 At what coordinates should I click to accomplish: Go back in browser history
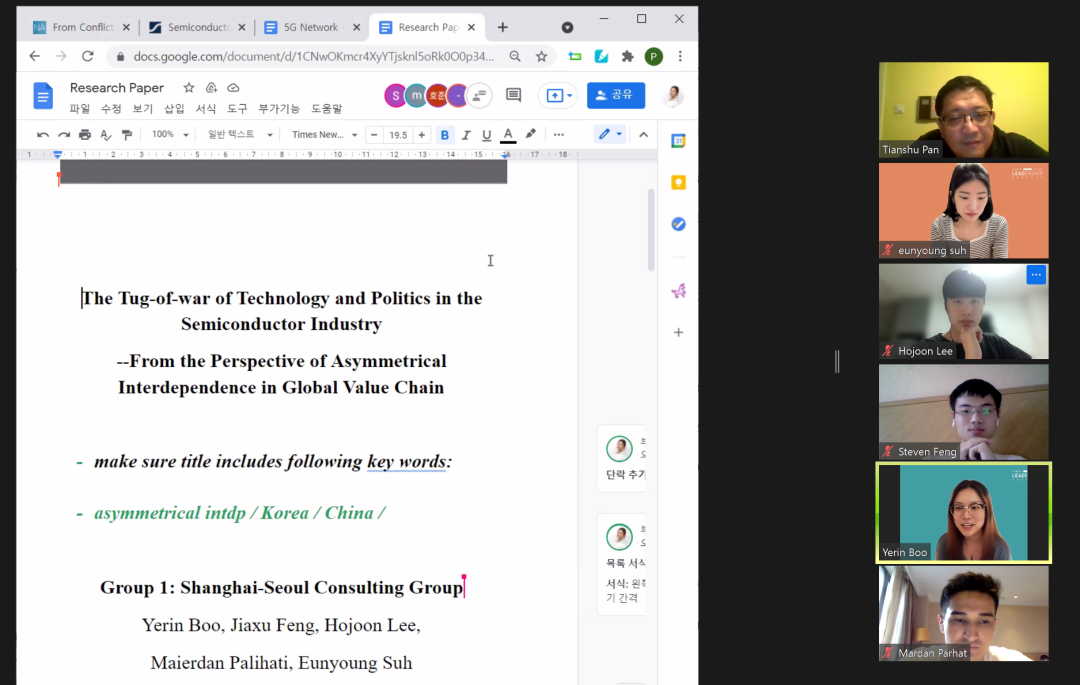coord(34,56)
